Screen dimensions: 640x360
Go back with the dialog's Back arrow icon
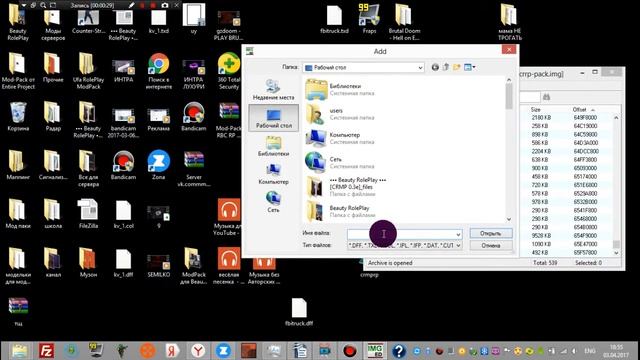coord(435,67)
